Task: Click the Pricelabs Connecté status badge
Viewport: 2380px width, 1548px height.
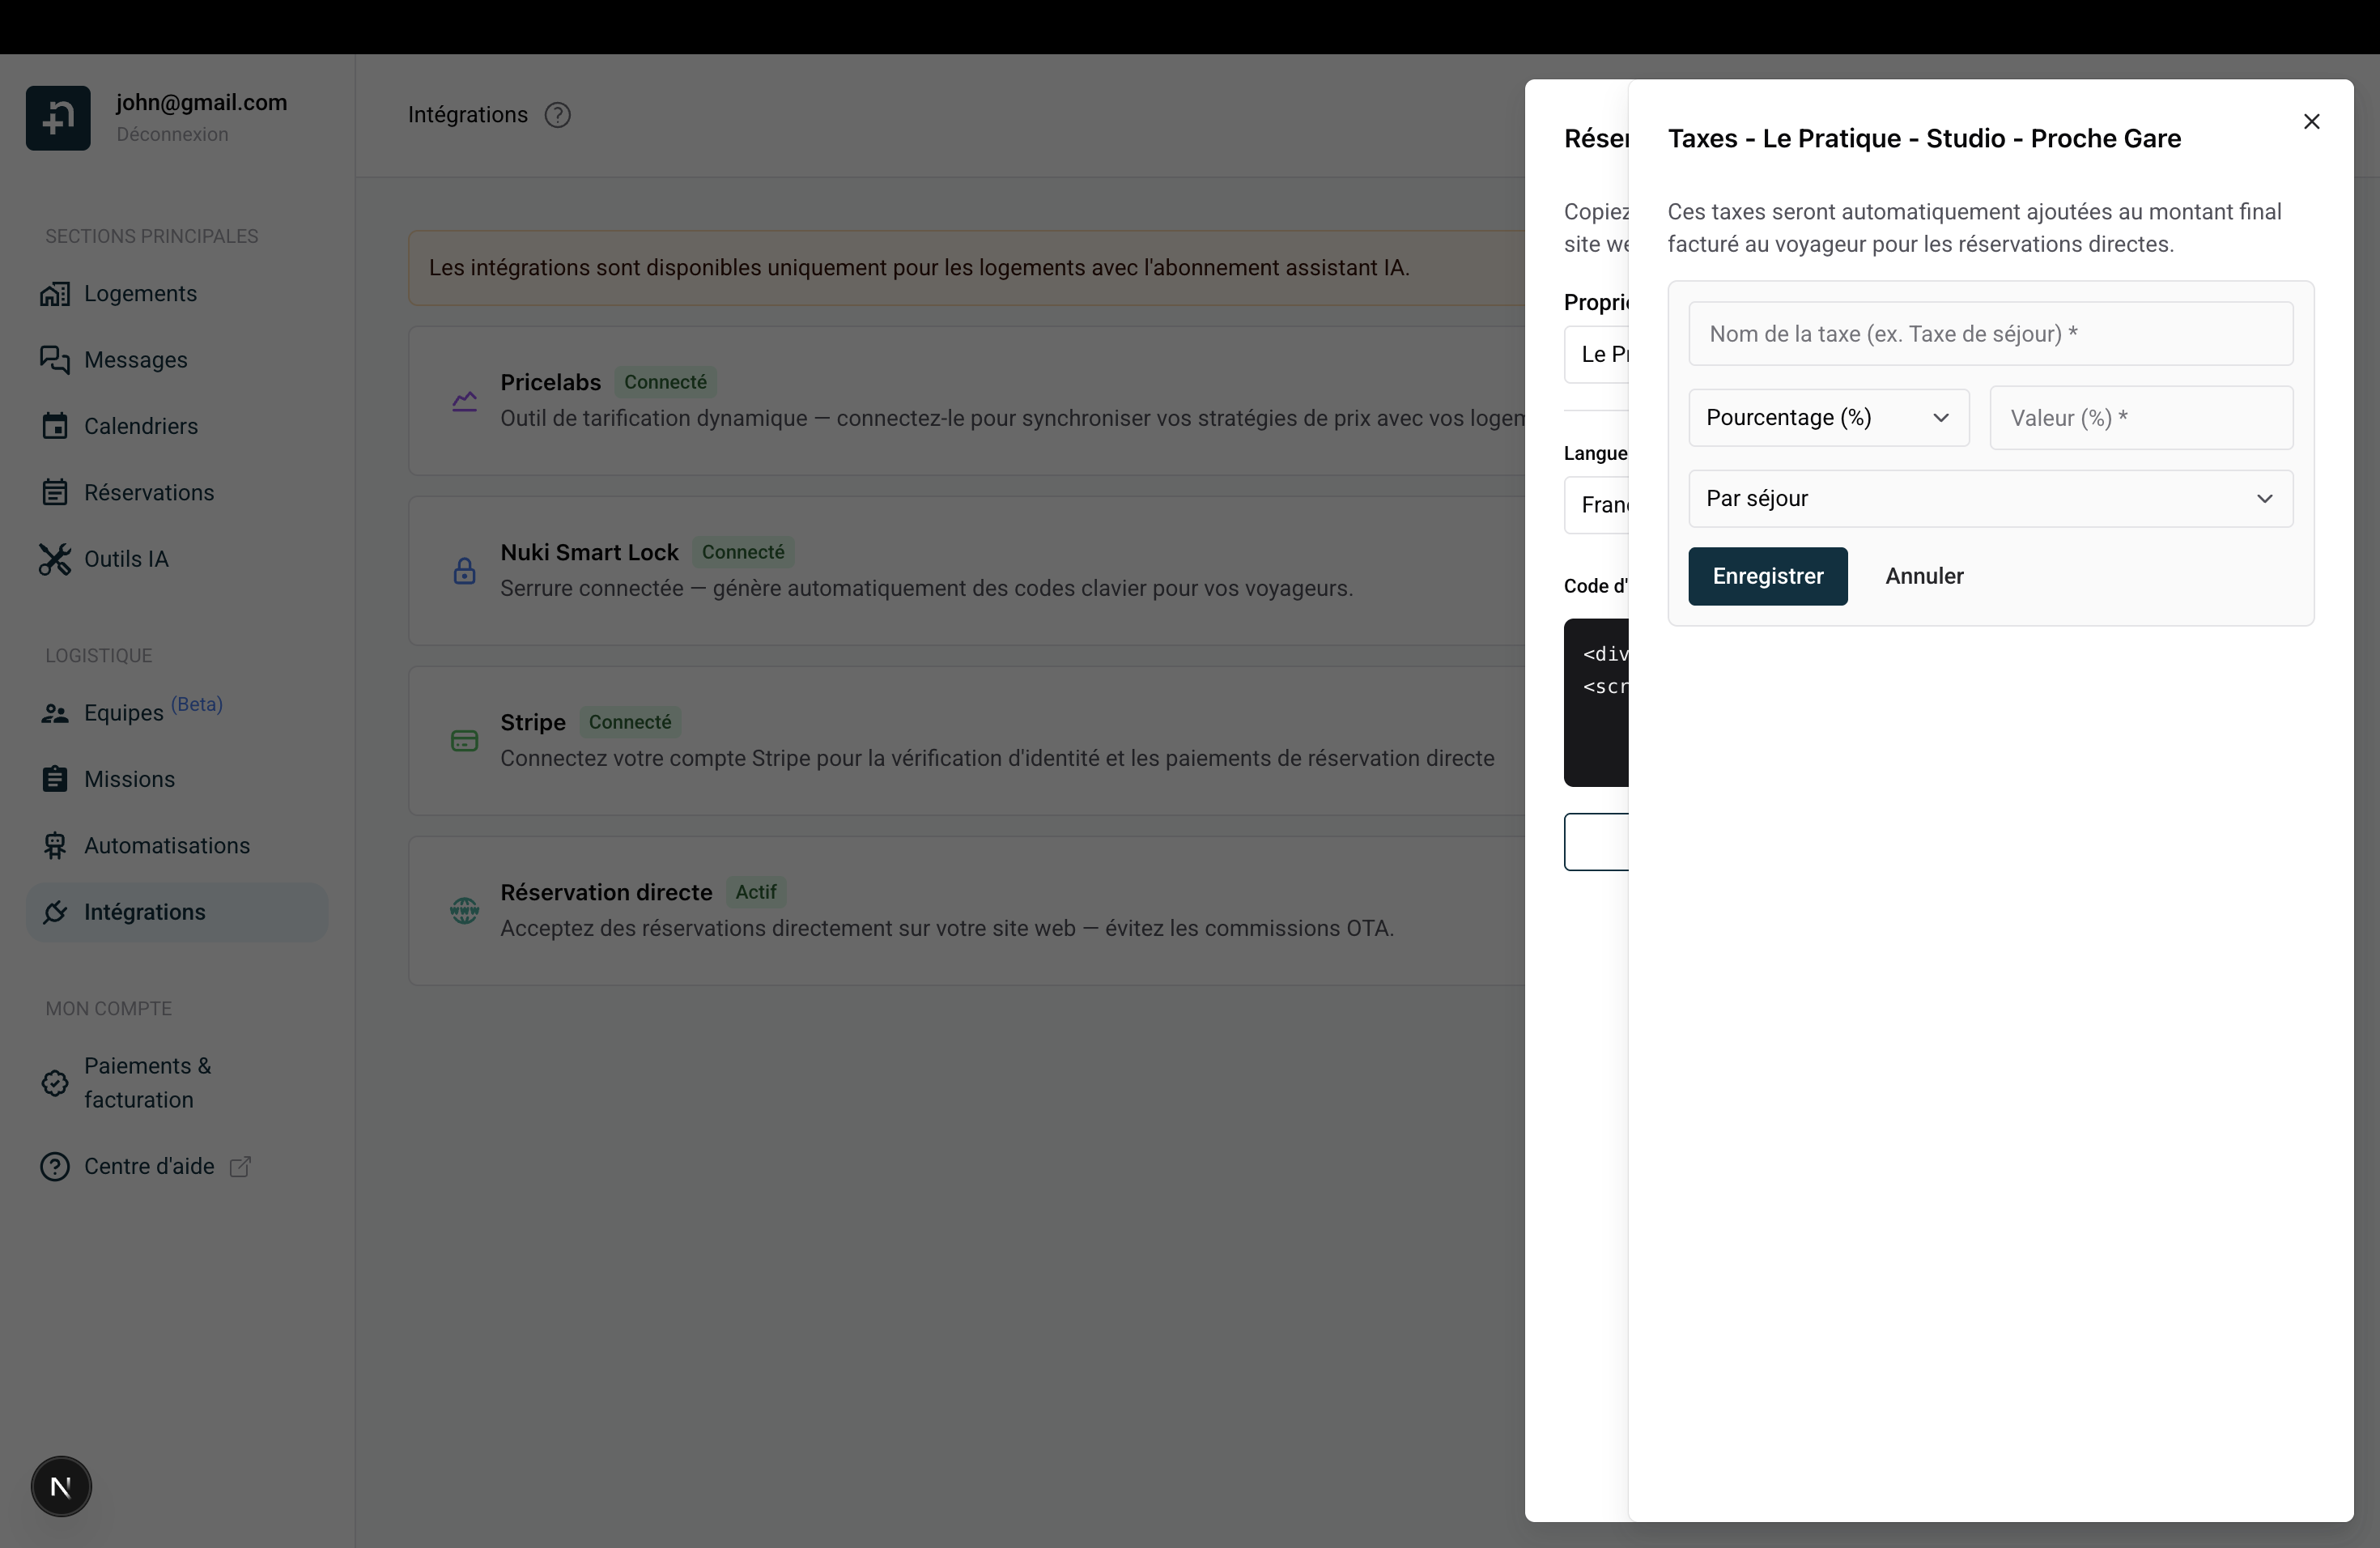Action: click(665, 382)
